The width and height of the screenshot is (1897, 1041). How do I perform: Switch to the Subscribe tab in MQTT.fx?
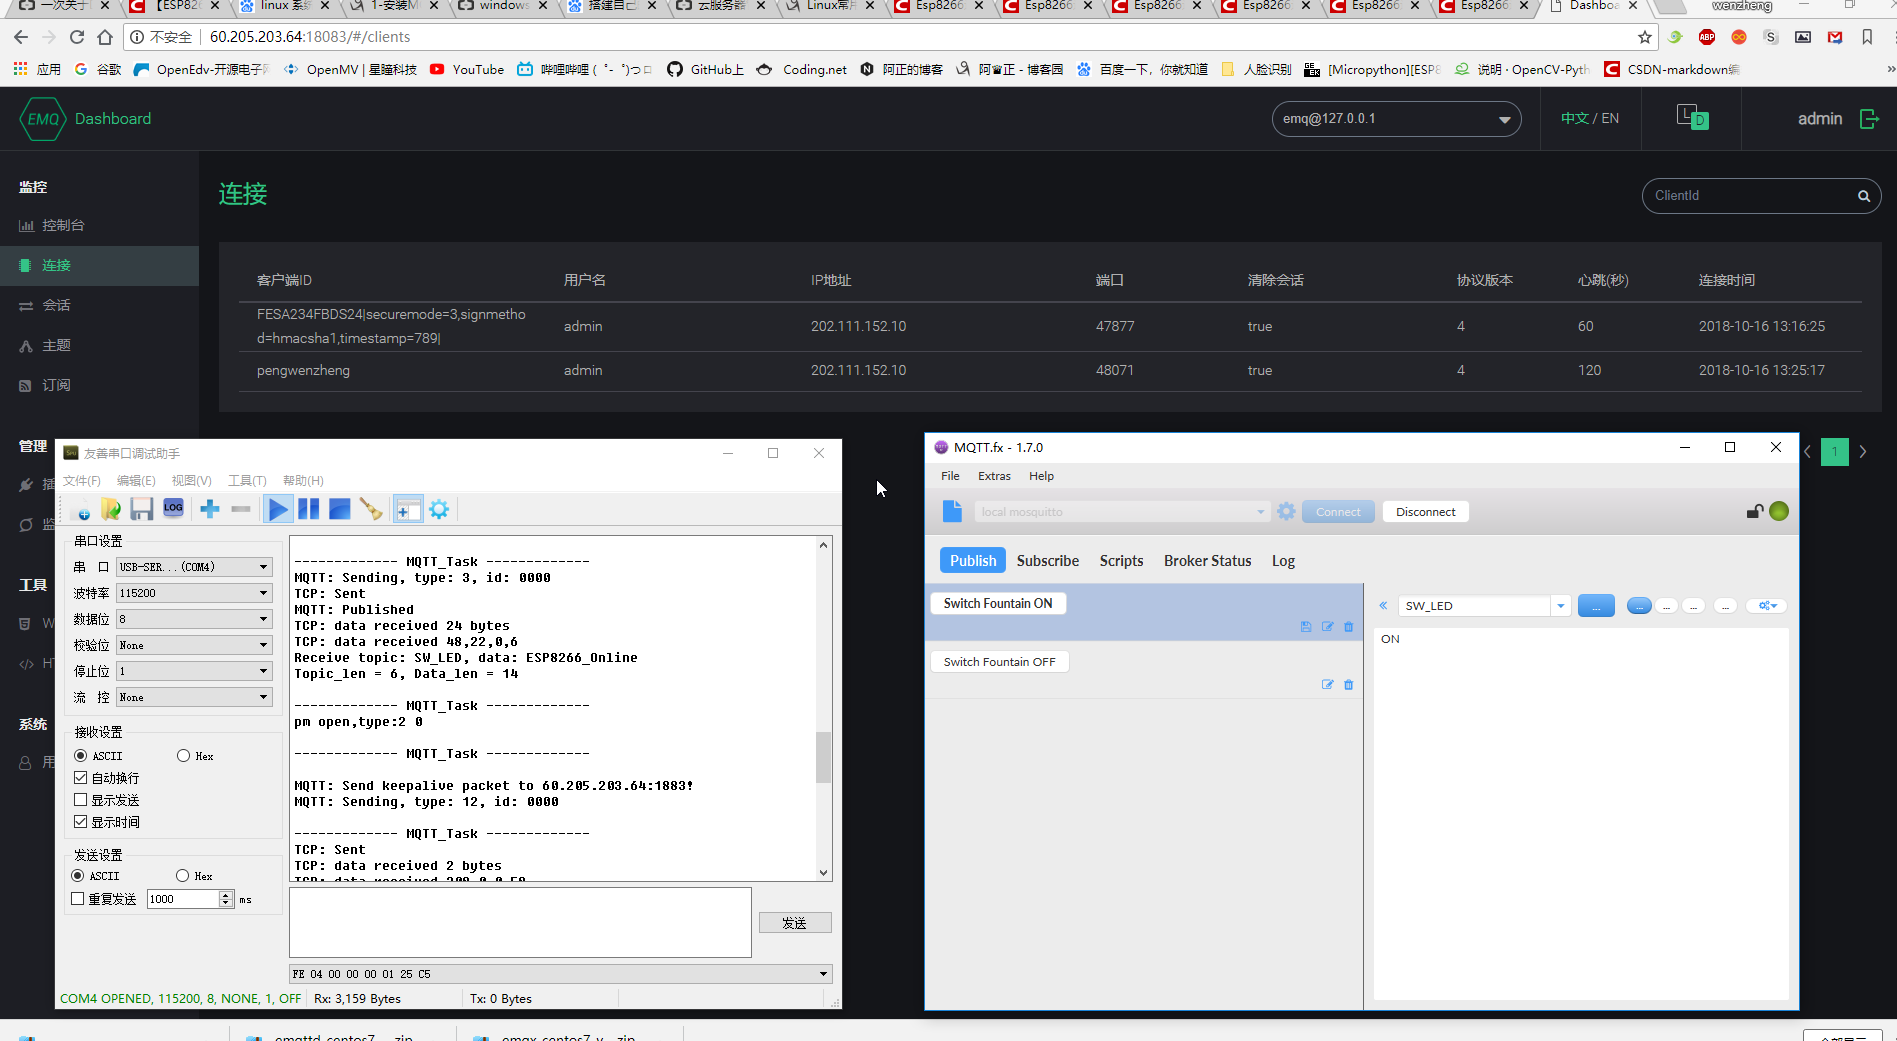[1048, 561]
